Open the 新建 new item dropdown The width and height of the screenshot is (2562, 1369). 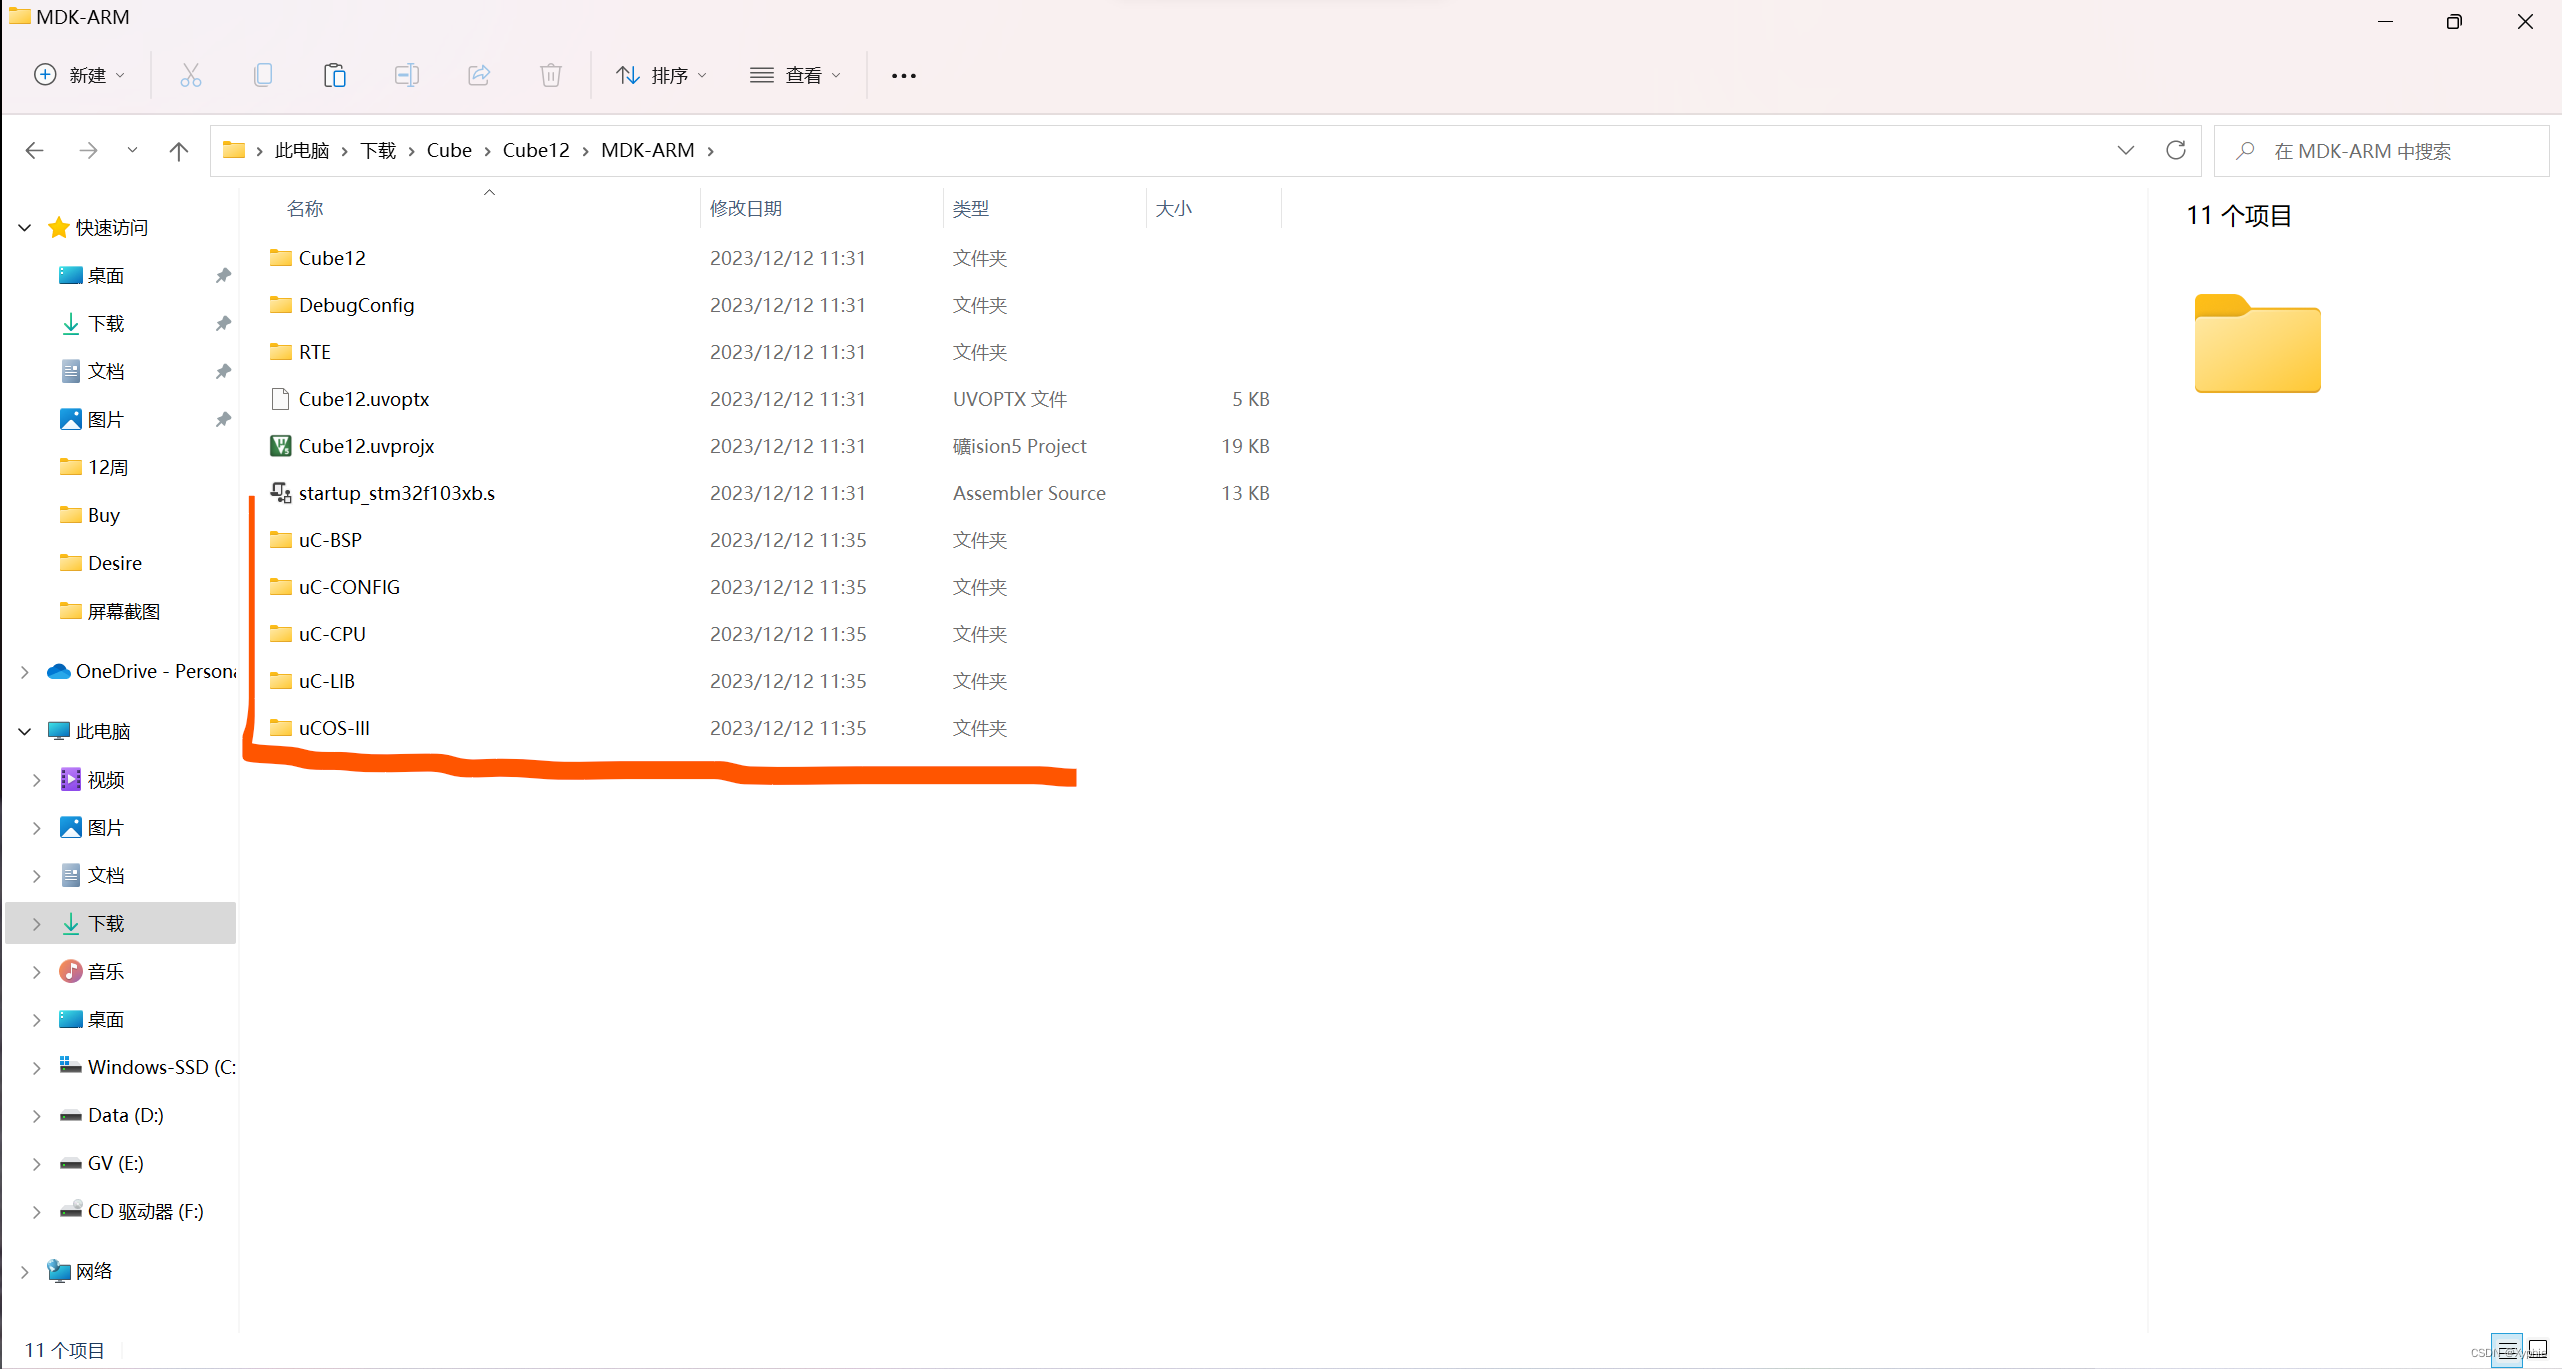79,75
